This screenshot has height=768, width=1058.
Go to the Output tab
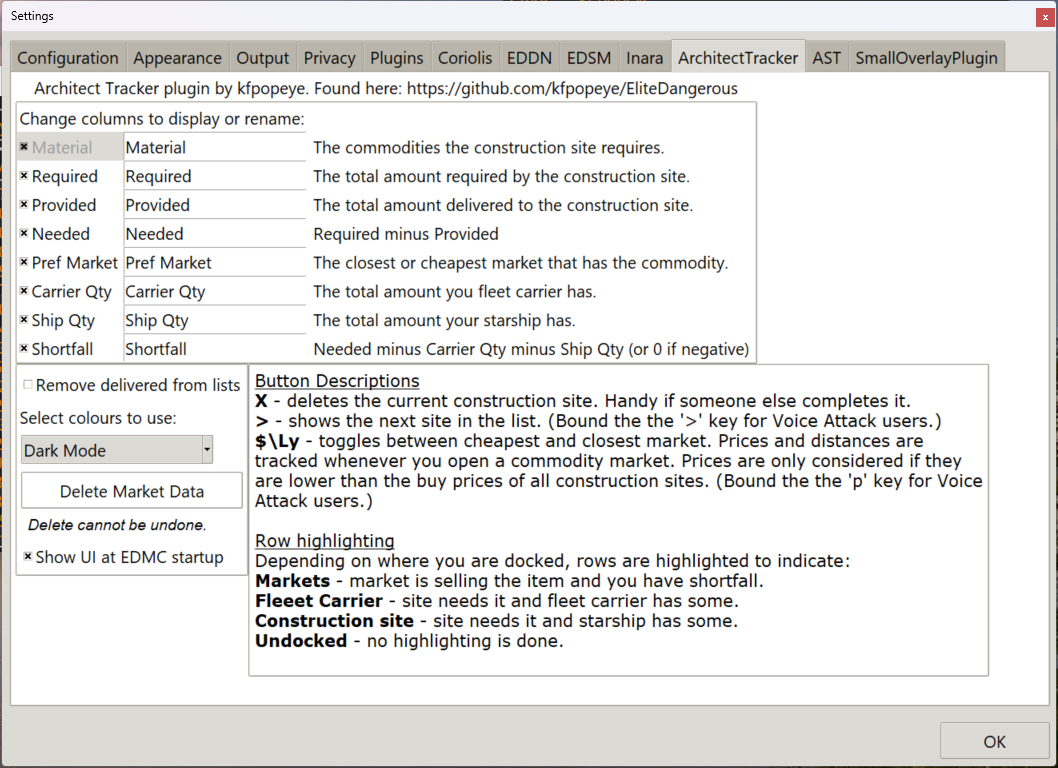[x=262, y=58]
